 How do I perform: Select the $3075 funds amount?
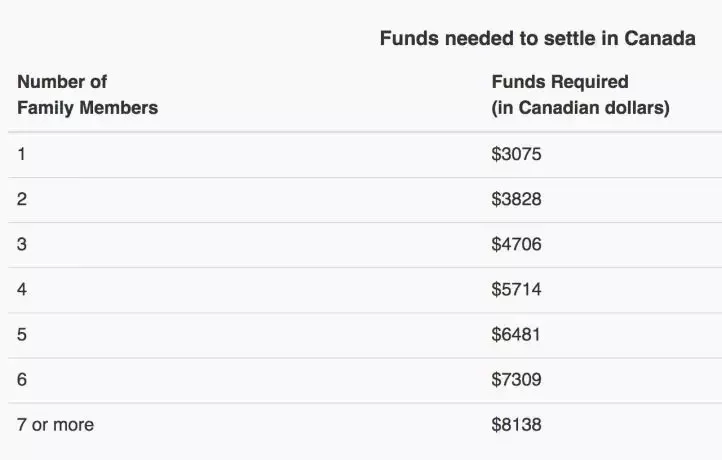pos(516,155)
